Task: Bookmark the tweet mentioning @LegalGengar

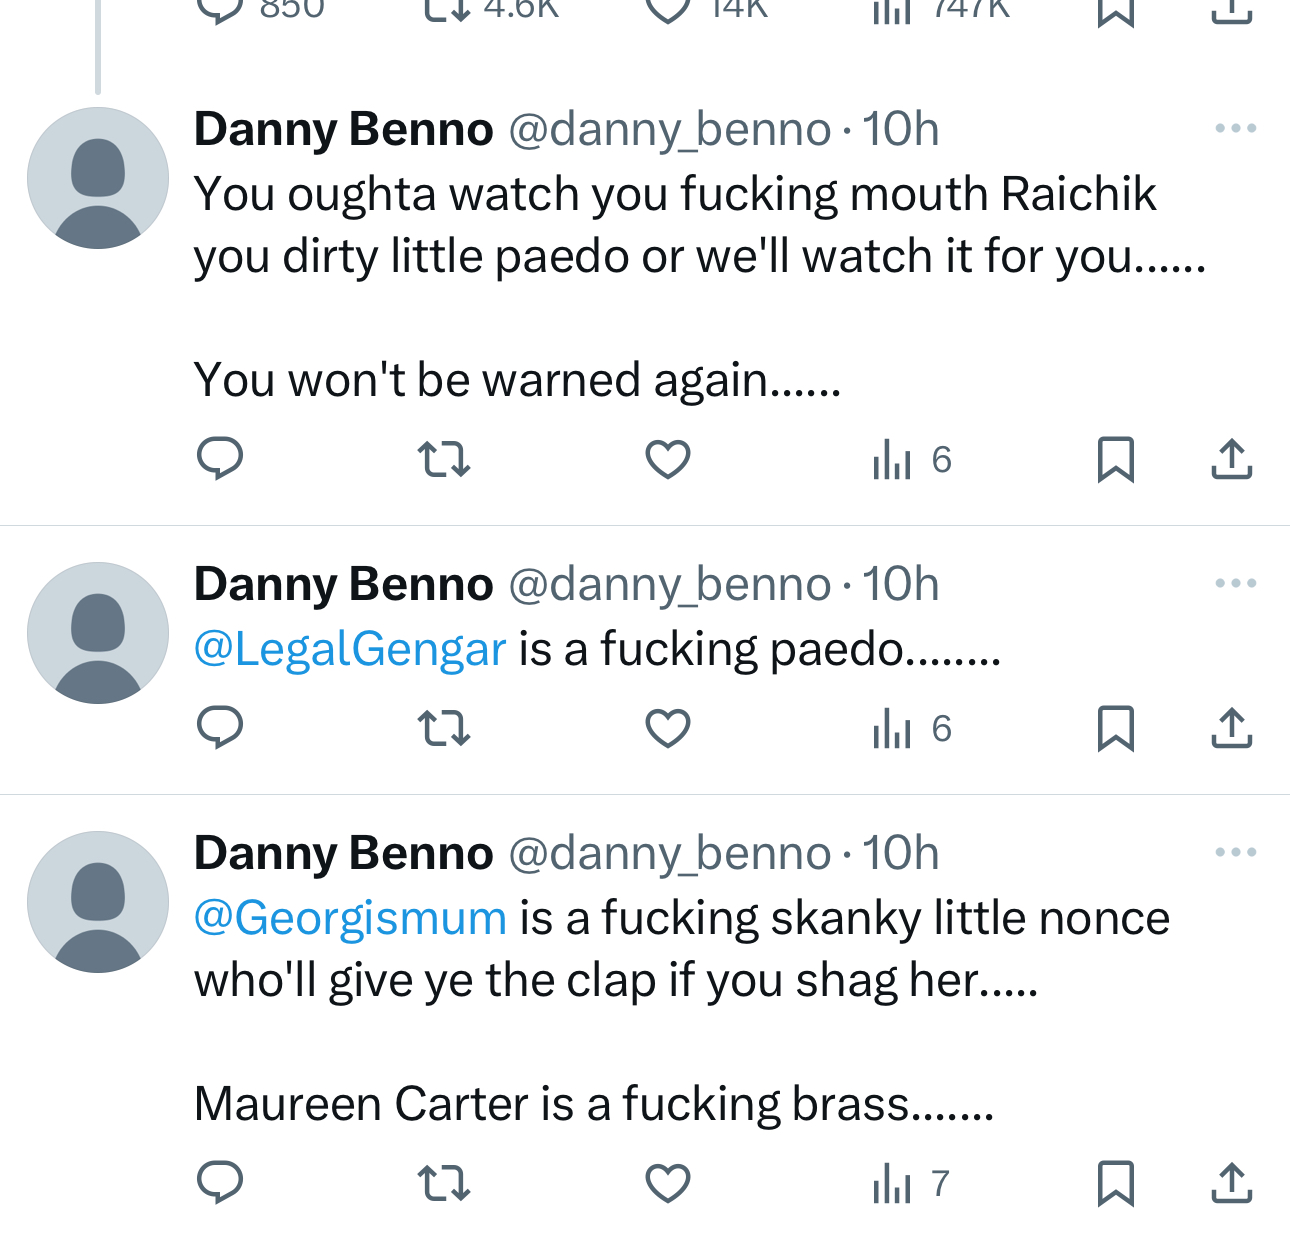Action: click(1115, 728)
